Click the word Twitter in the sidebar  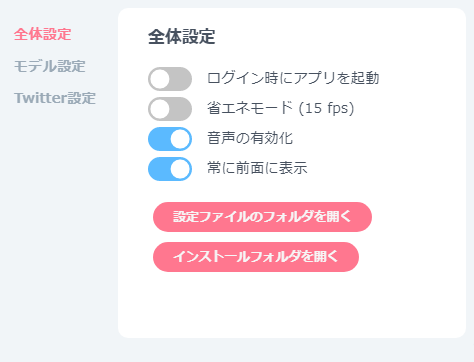[41, 98]
